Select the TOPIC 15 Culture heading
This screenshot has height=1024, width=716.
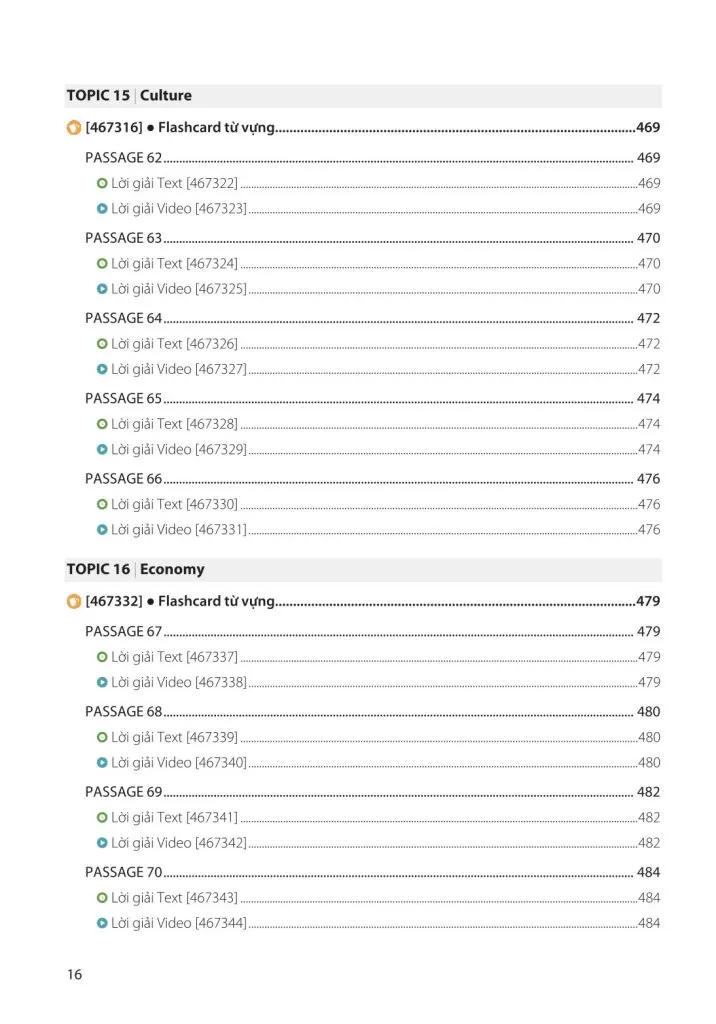[x=129, y=96]
